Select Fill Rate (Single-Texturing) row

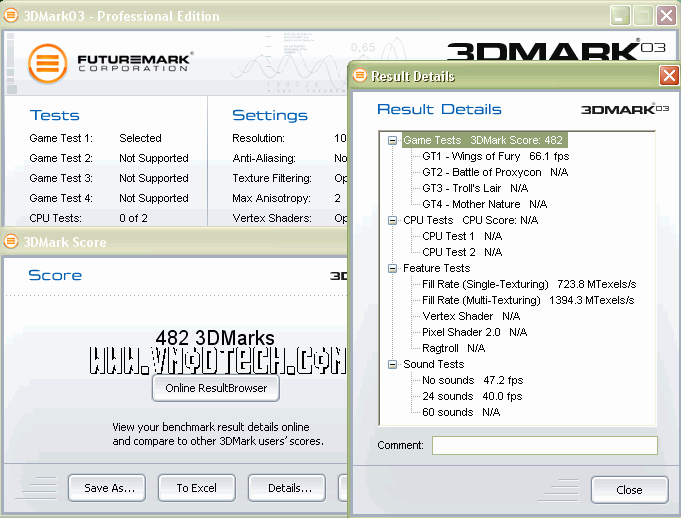(529, 284)
